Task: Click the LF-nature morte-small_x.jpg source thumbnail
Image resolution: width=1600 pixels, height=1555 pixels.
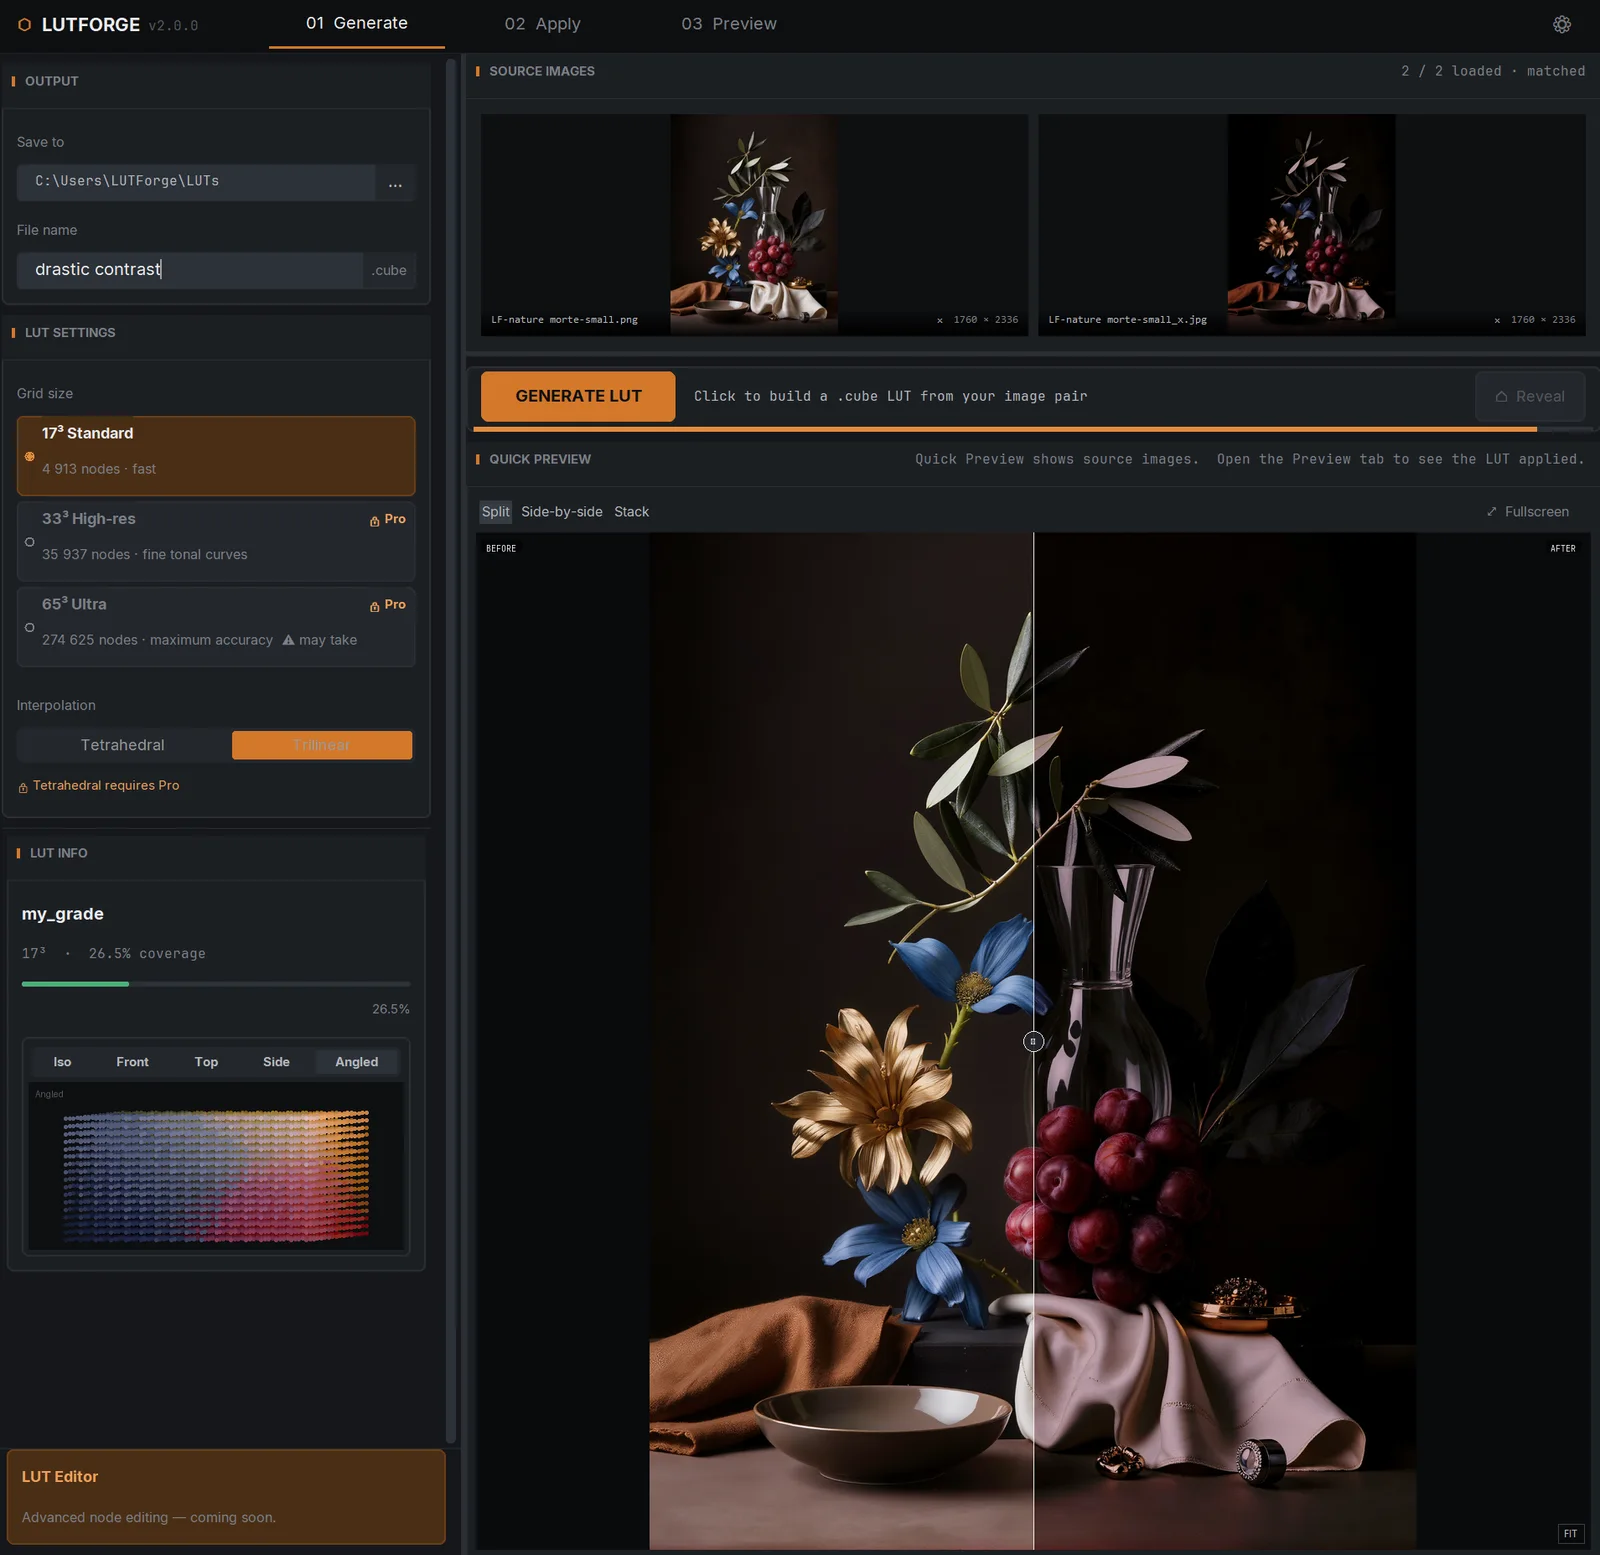Action: (x=1311, y=224)
